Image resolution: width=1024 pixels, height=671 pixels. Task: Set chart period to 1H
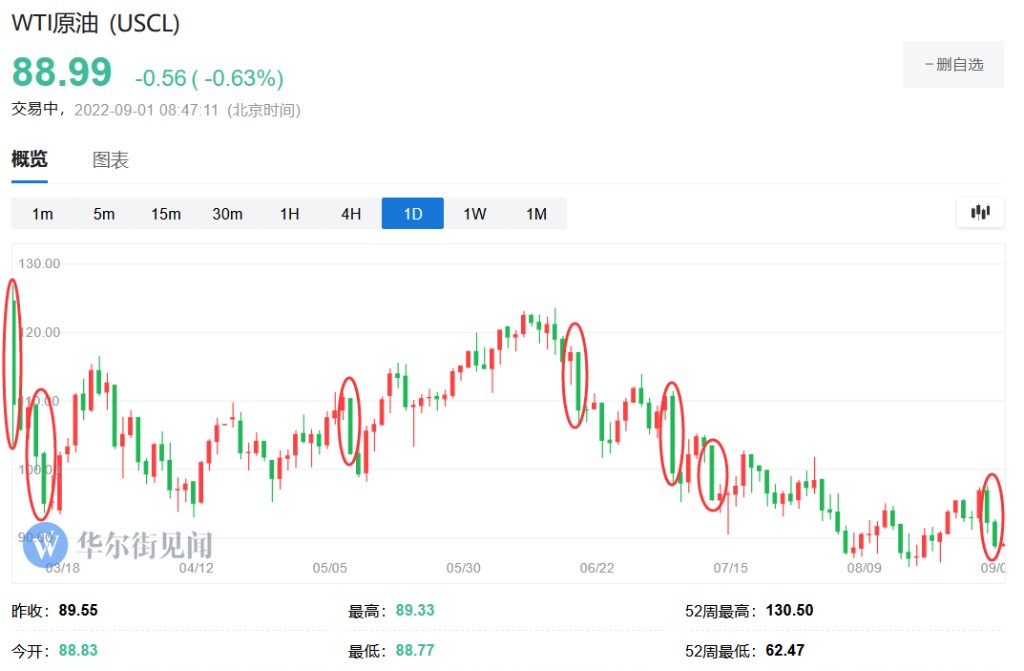point(289,214)
